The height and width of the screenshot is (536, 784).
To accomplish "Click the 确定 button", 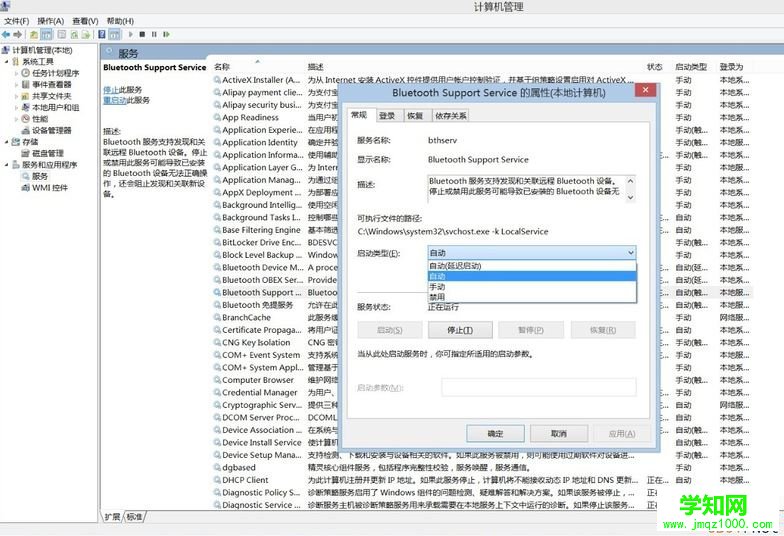I will pyautogui.click(x=496, y=434).
